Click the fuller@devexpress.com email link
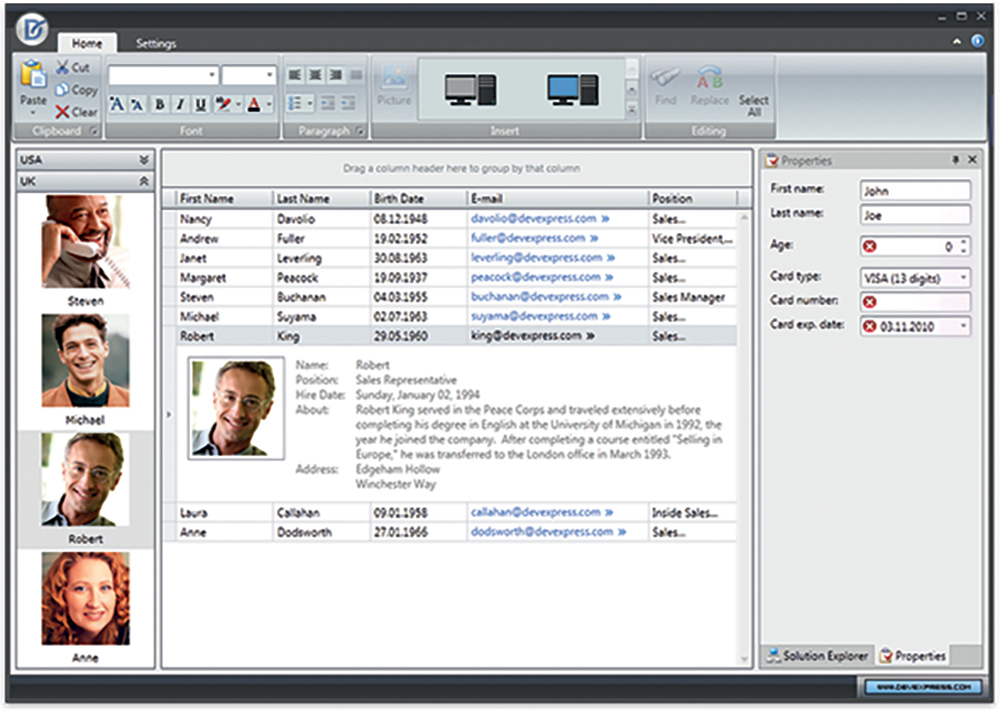The image size is (1000, 711). point(527,239)
